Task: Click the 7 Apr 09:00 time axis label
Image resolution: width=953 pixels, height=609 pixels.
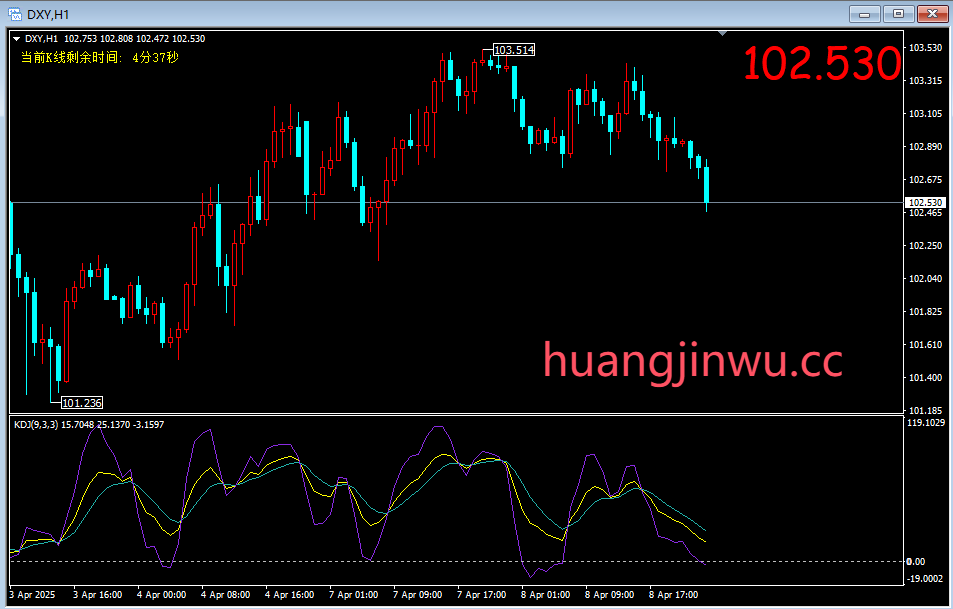Action: pyautogui.click(x=417, y=595)
